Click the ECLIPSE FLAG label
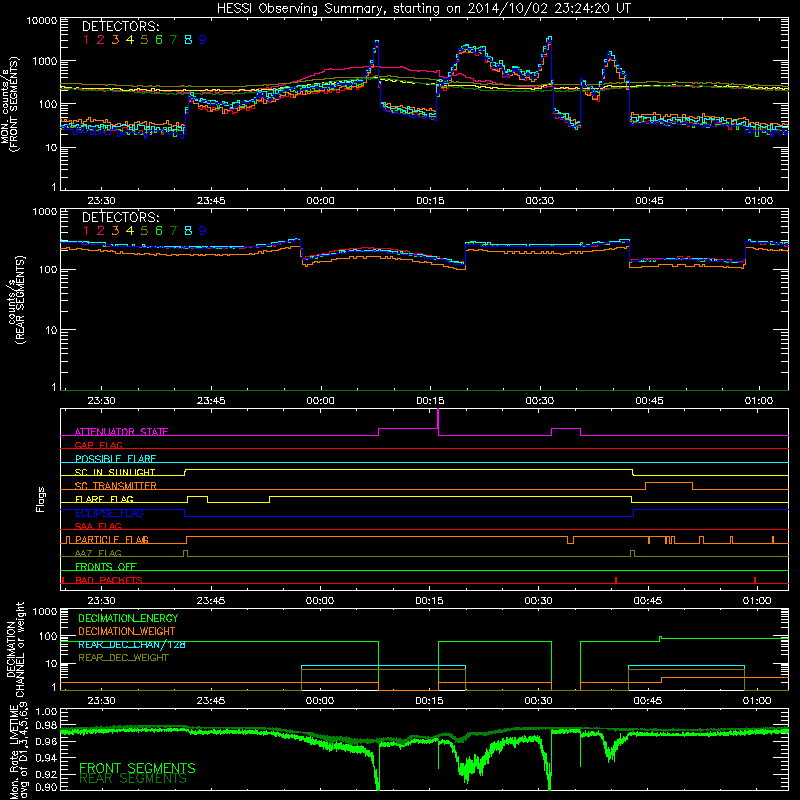Viewport: 800px width, 800px height. [x=109, y=513]
